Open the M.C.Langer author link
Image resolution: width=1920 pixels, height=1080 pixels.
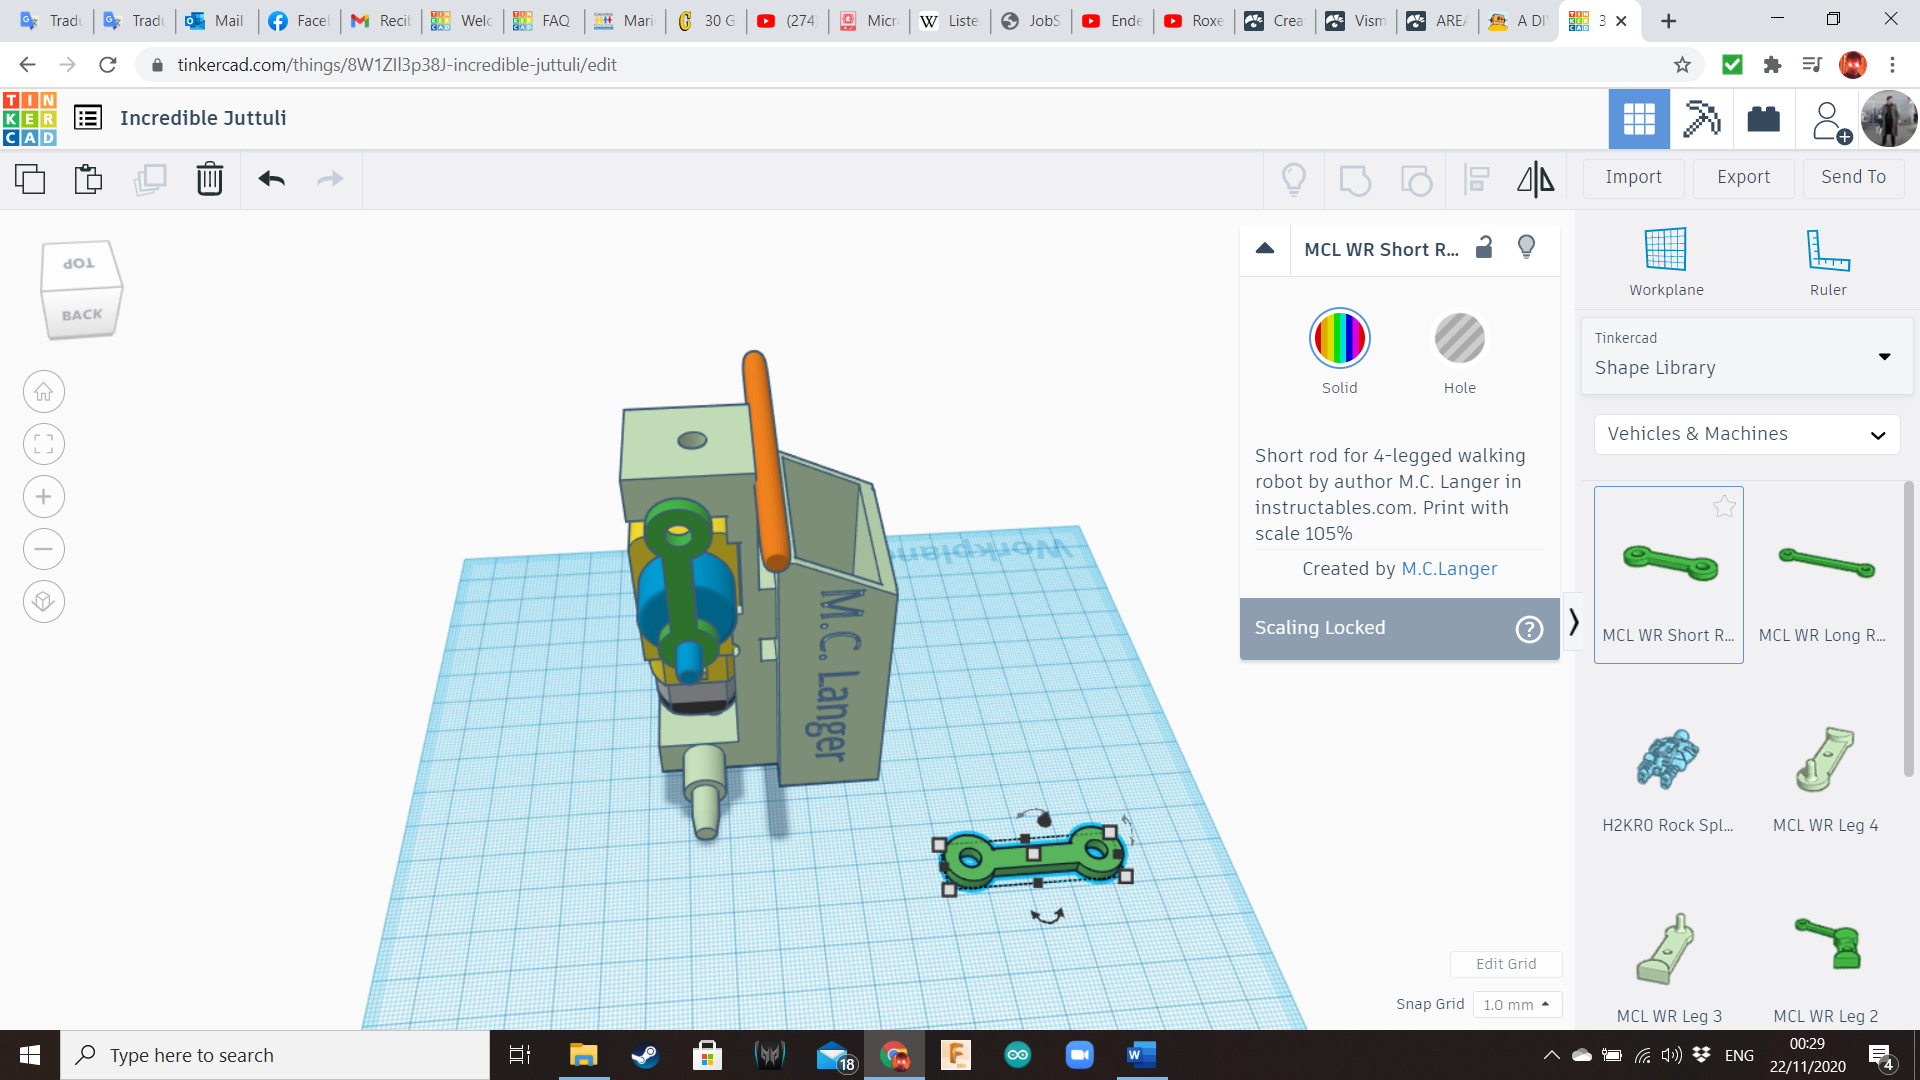pos(1449,568)
